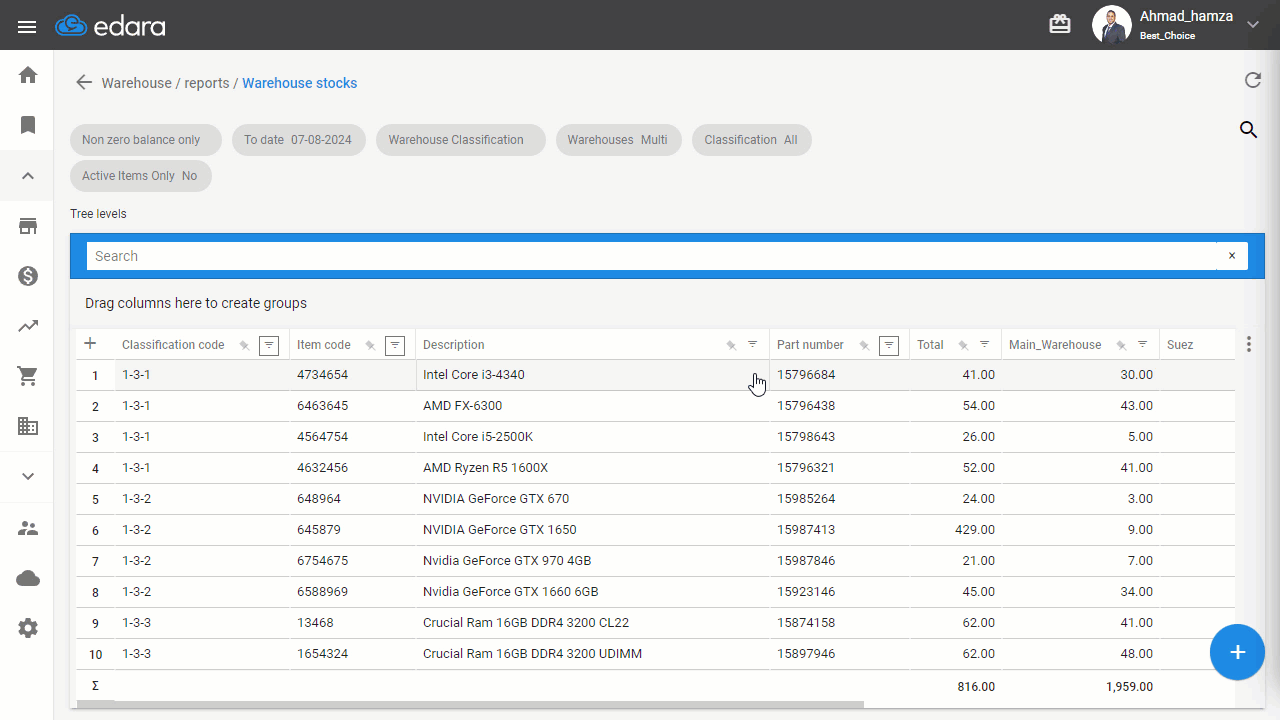Screen dimensions: 1280x720
Task: Go back using the breadcrumb arrow
Action: pos(84,83)
